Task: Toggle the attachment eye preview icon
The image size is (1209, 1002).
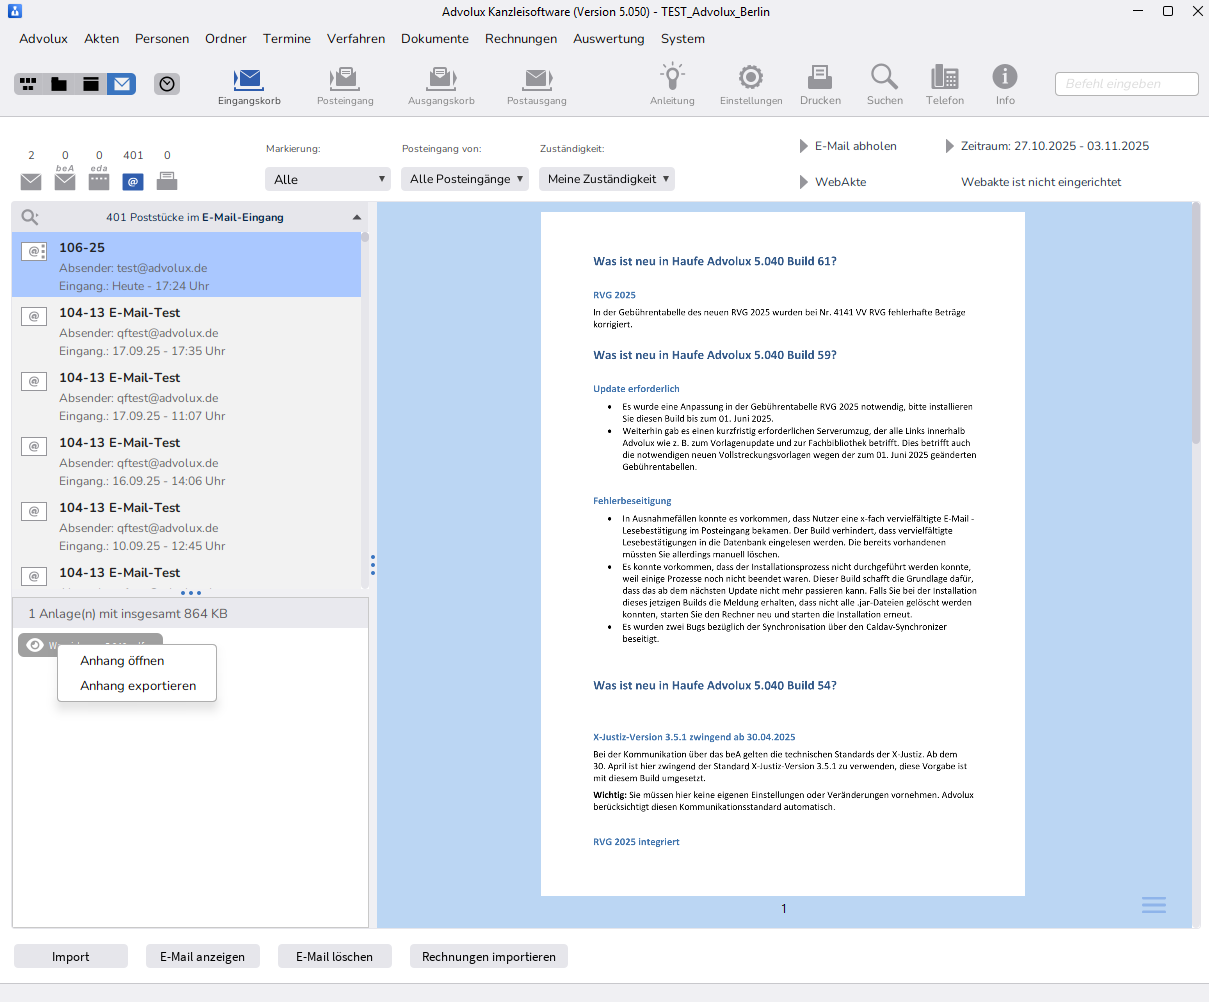Action: coord(35,645)
